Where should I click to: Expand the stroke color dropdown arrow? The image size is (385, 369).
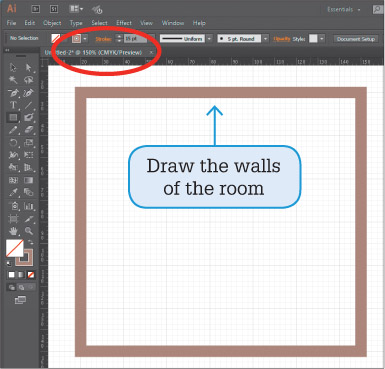click(85, 39)
